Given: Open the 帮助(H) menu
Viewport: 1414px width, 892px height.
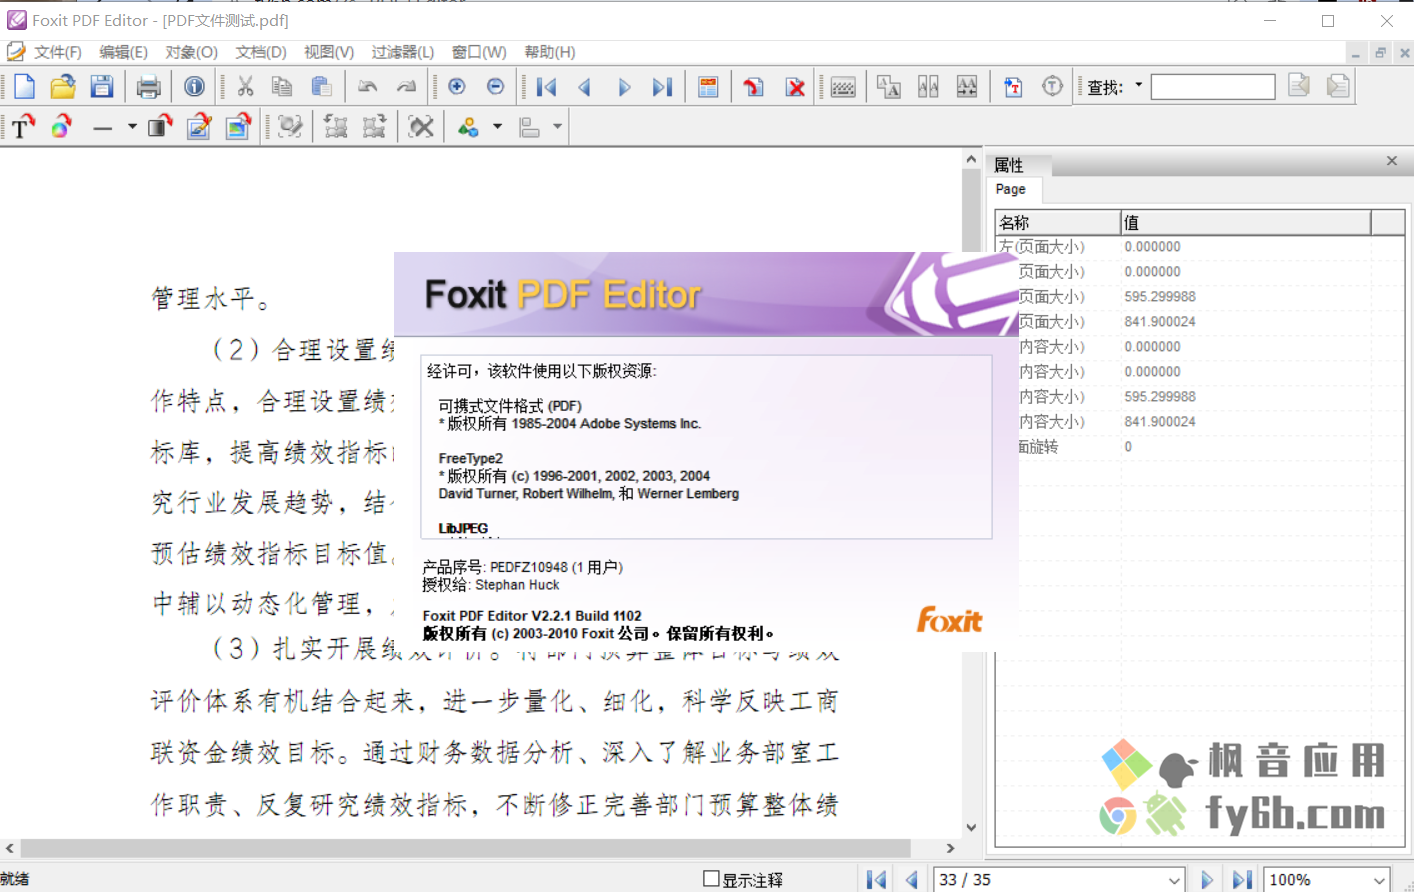Looking at the screenshot, I should click(x=550, y=52).
